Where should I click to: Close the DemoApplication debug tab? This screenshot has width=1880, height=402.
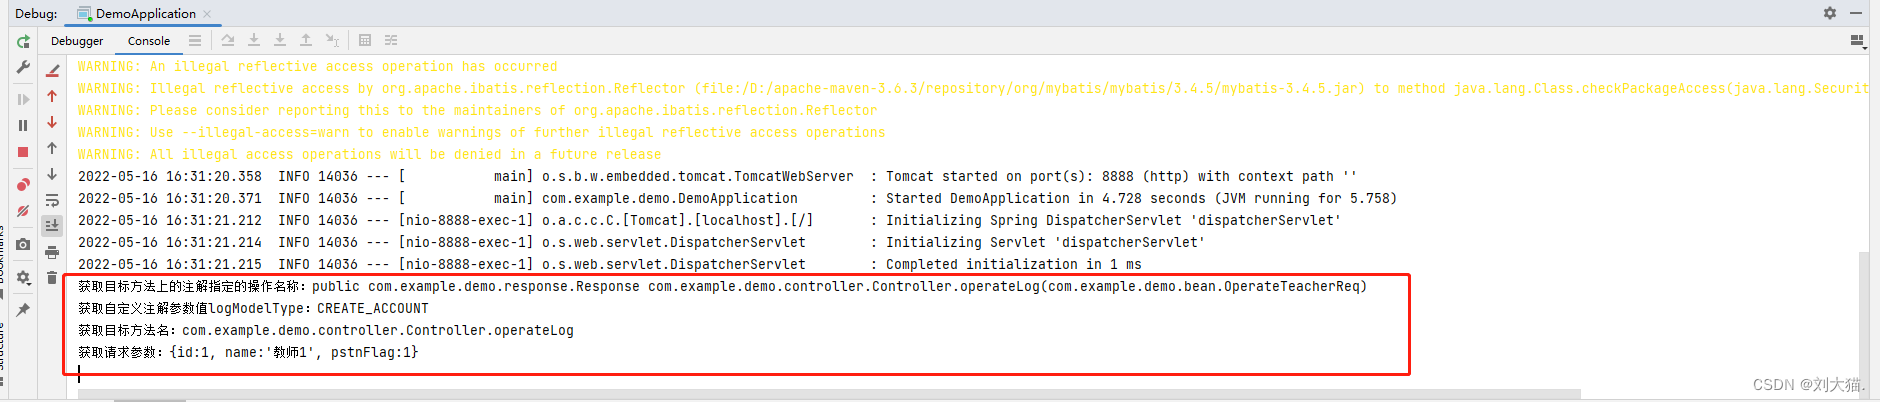tap(207, 14)
